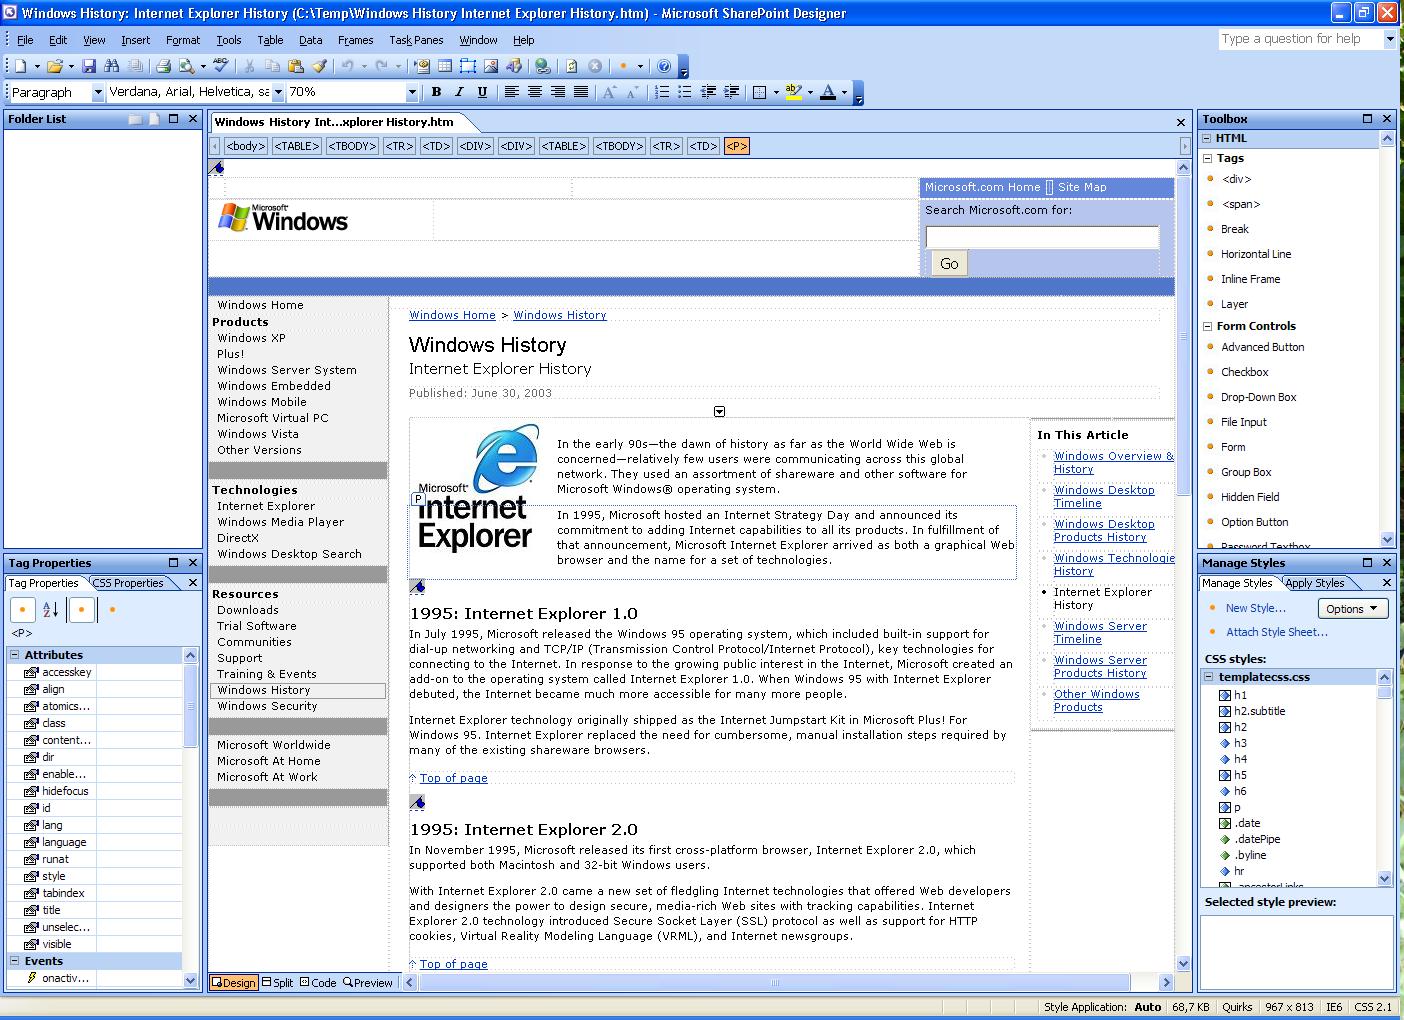Click the Increase Indent icon
This screenshot has height=1020, width=1404.
[x=731, y=92]
